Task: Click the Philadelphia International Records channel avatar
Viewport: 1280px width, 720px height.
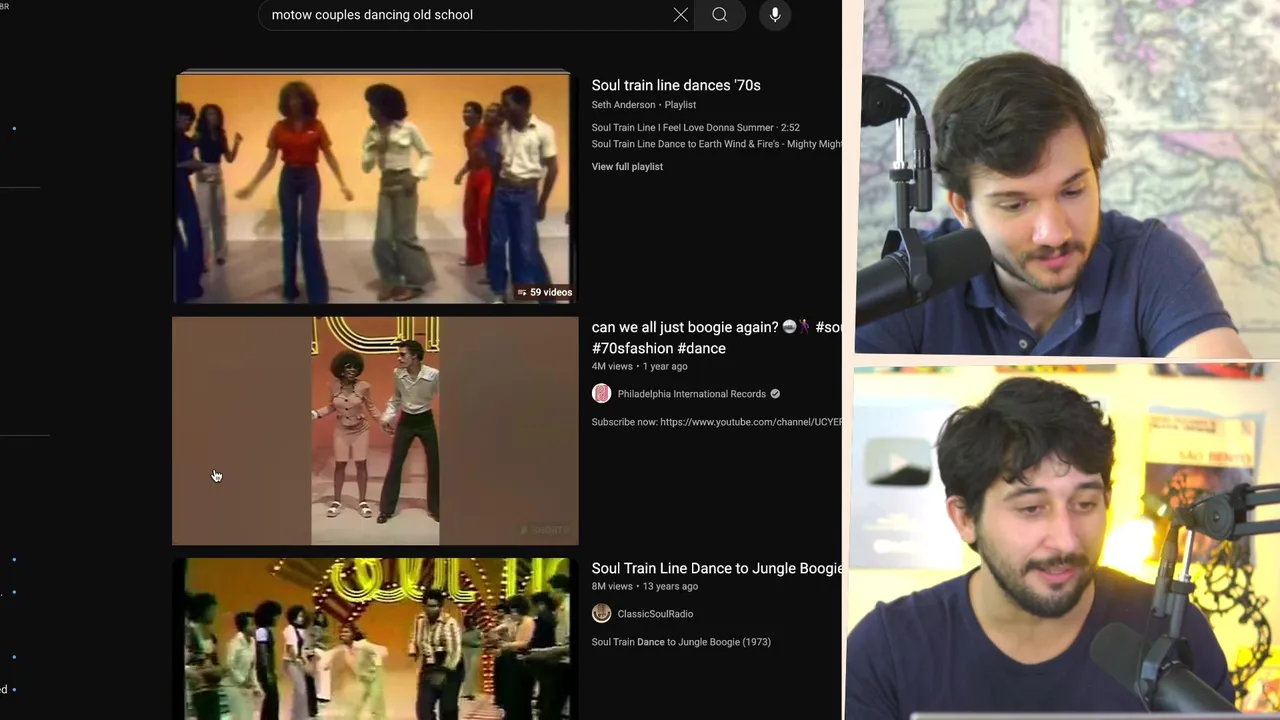Action: pos(601,394)
